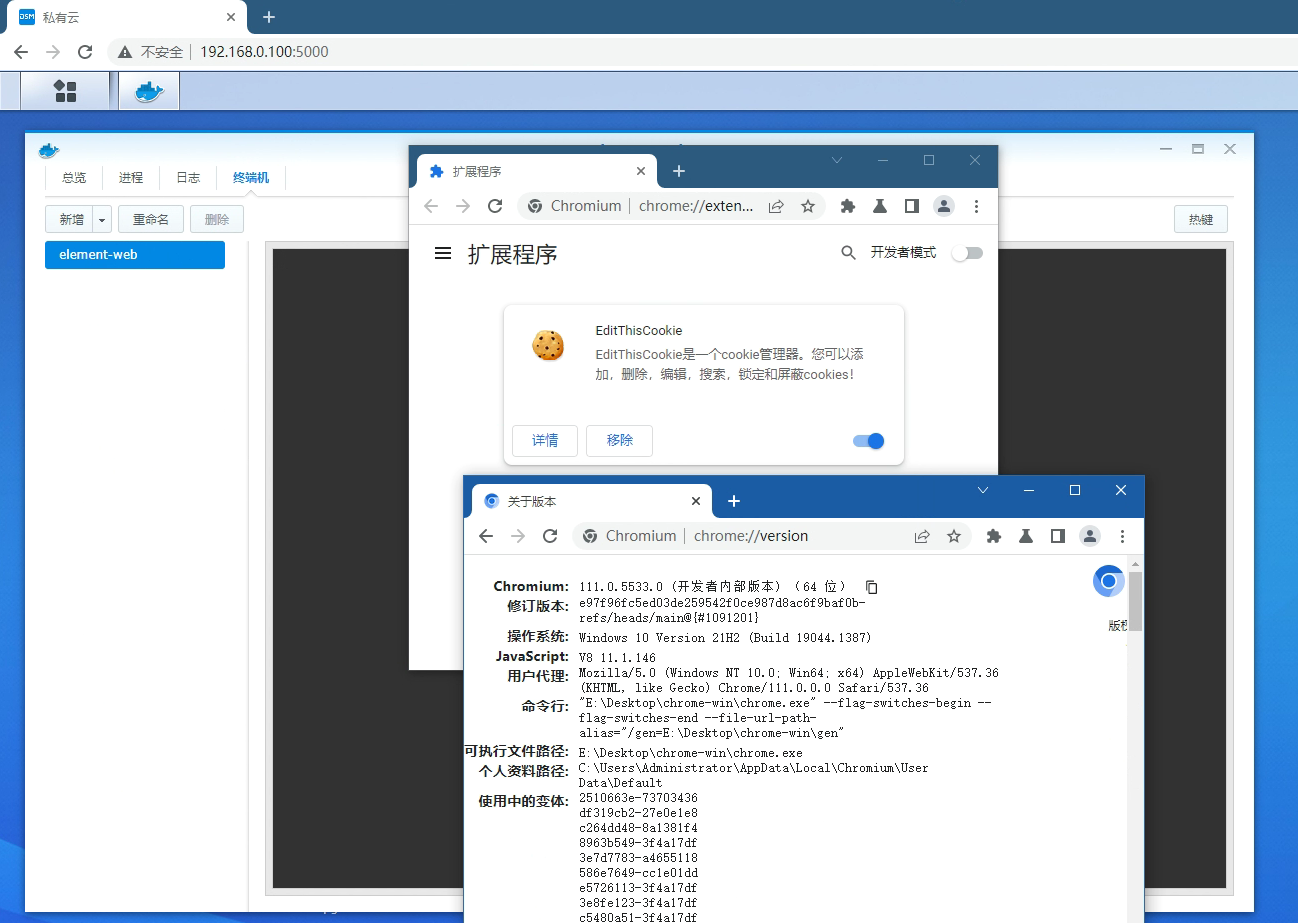Go back in the 扩展程序 window

click(x=431, y=206)
